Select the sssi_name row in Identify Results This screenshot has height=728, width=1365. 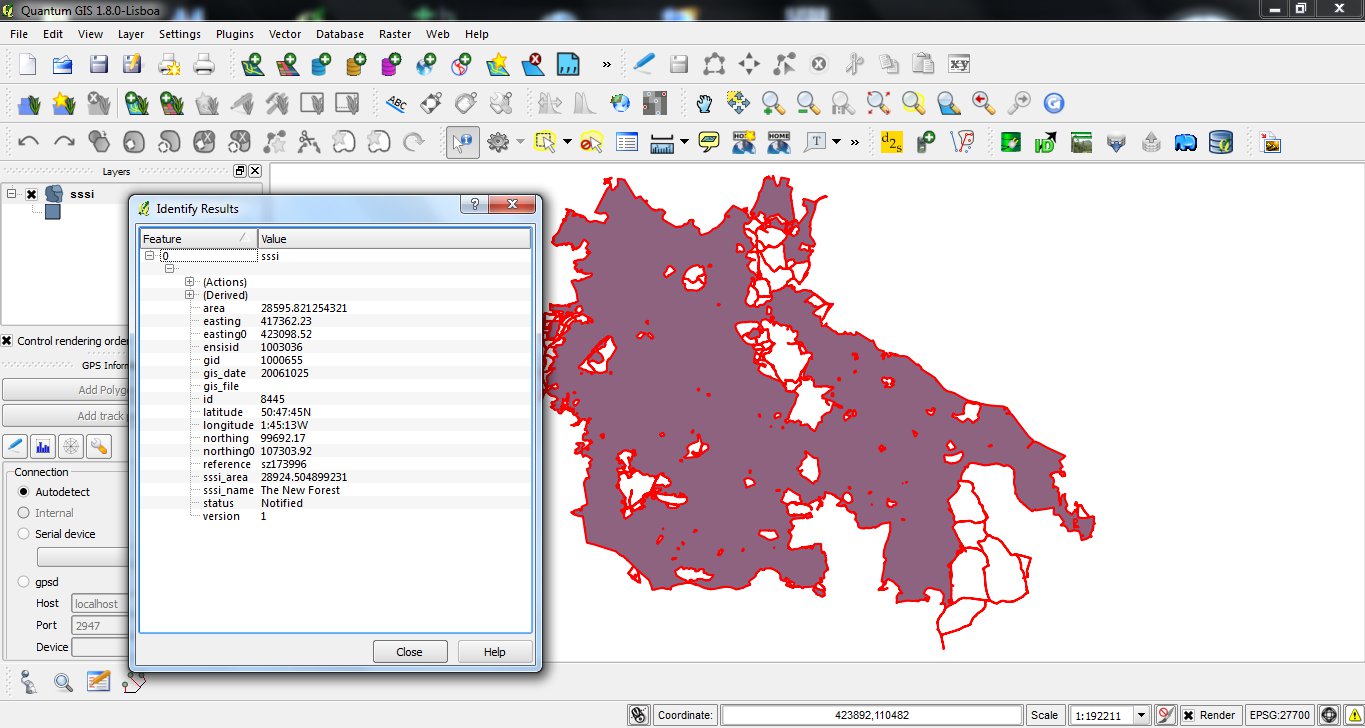coord(335,490)
